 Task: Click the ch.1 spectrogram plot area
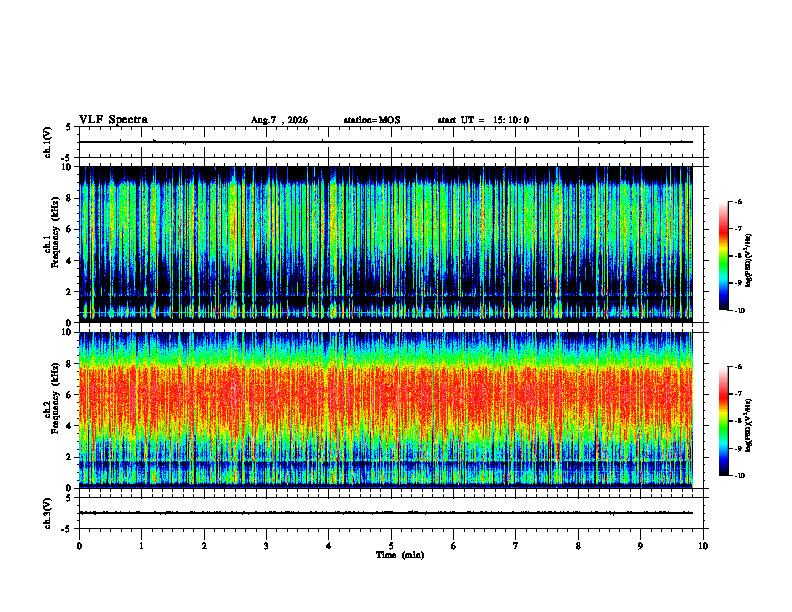[385, 244]
